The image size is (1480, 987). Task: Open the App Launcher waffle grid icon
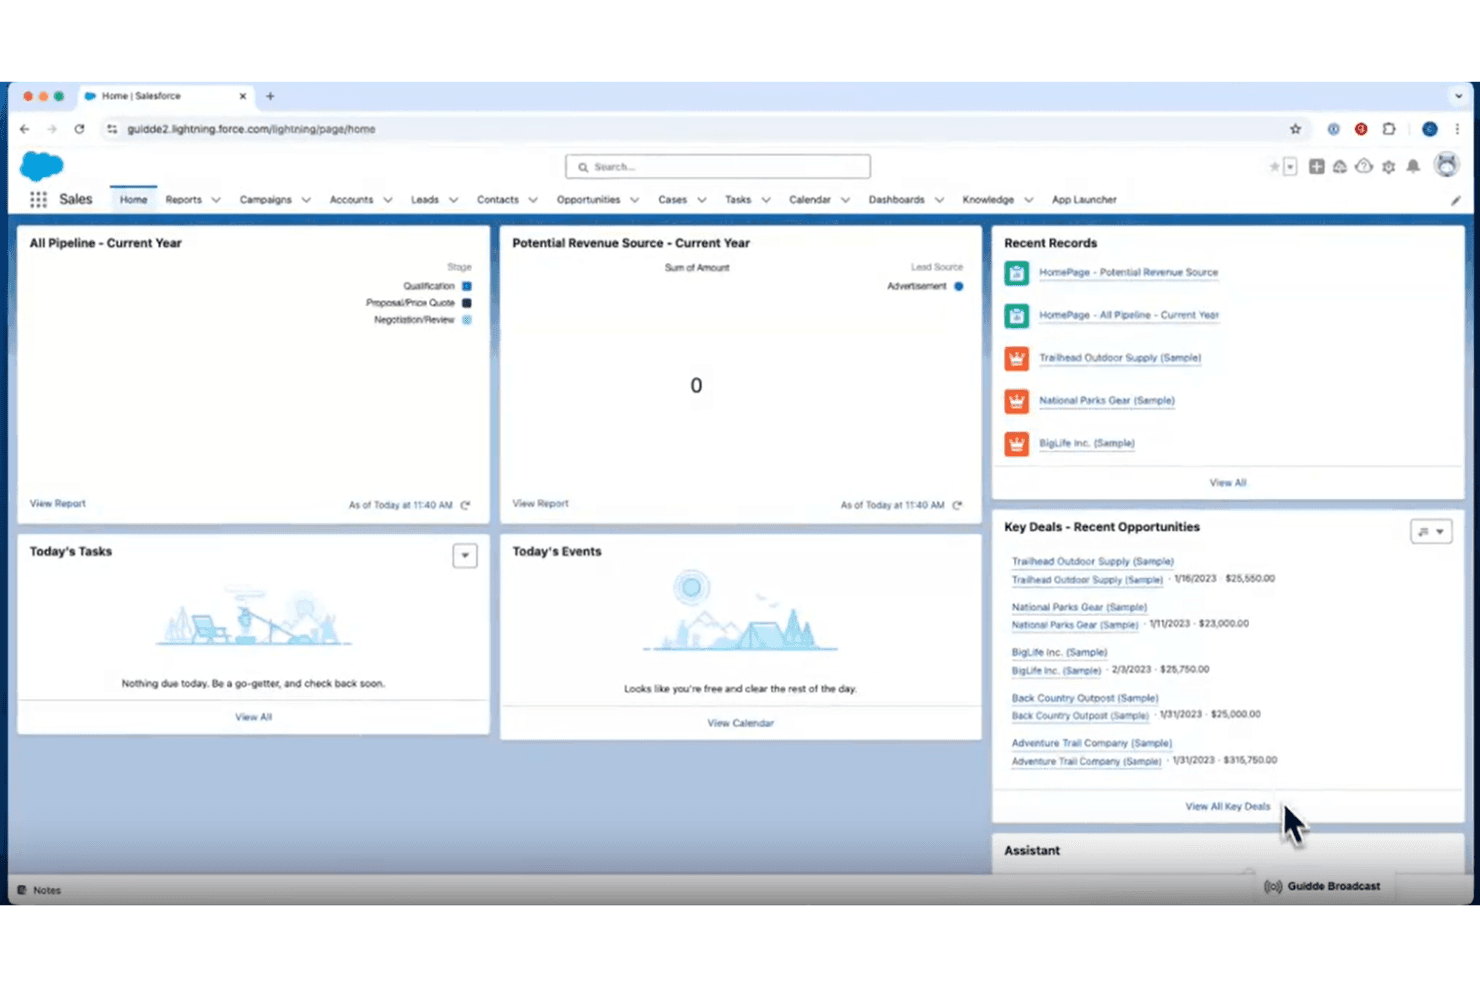pos(38,200)
